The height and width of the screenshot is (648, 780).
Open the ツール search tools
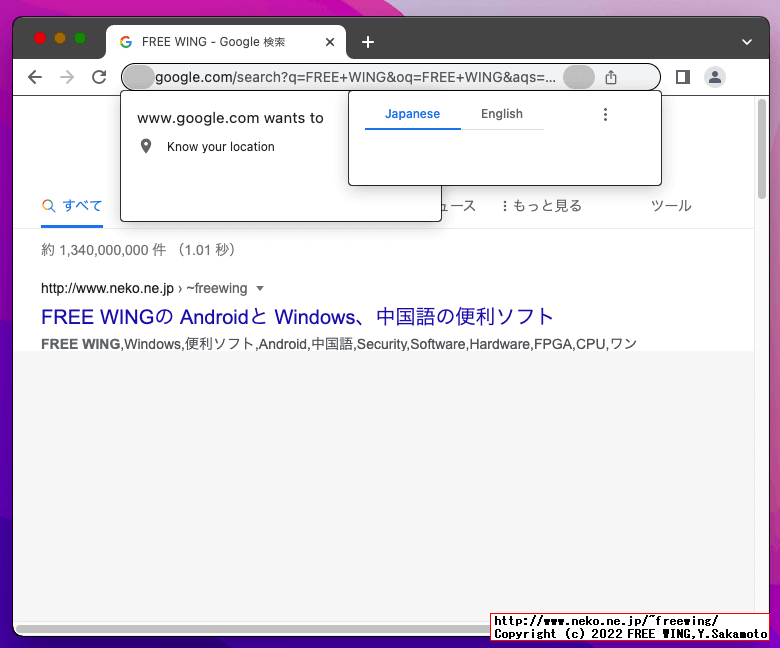(x=671, y=205)
